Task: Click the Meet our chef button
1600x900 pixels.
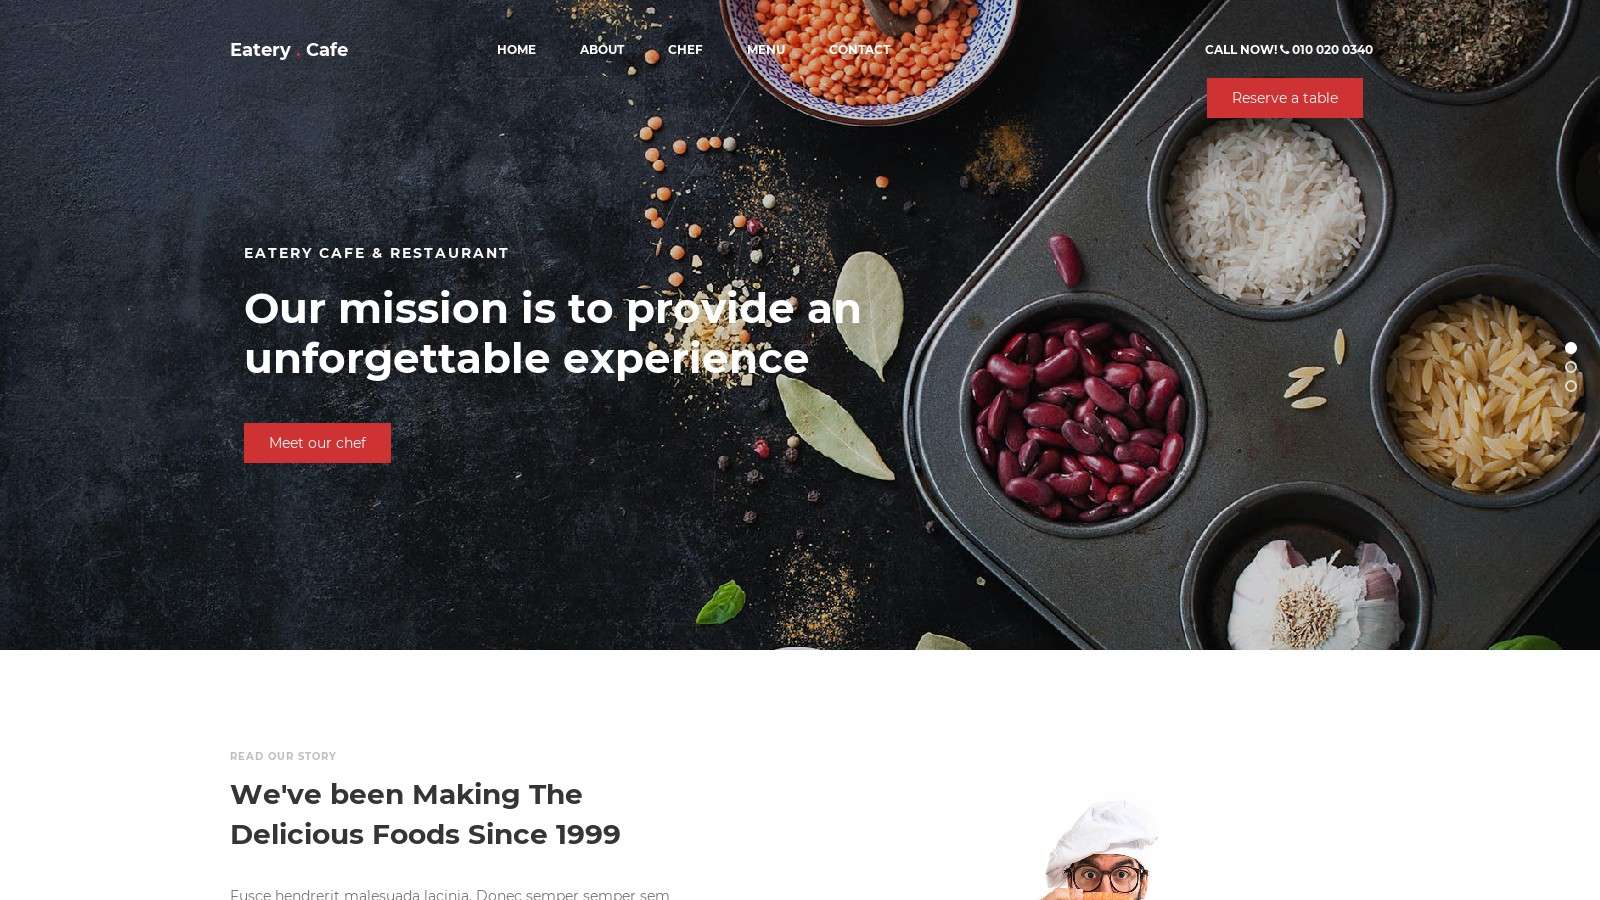Action: point(317,443)
